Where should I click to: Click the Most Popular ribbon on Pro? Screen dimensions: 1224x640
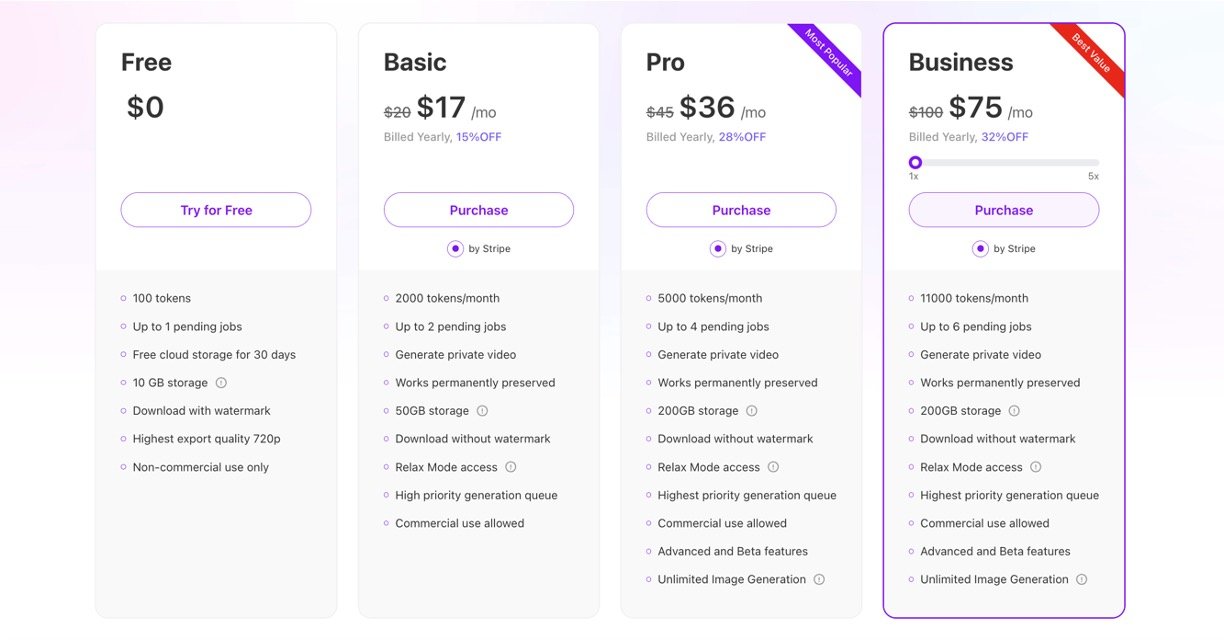coord(830,57)
